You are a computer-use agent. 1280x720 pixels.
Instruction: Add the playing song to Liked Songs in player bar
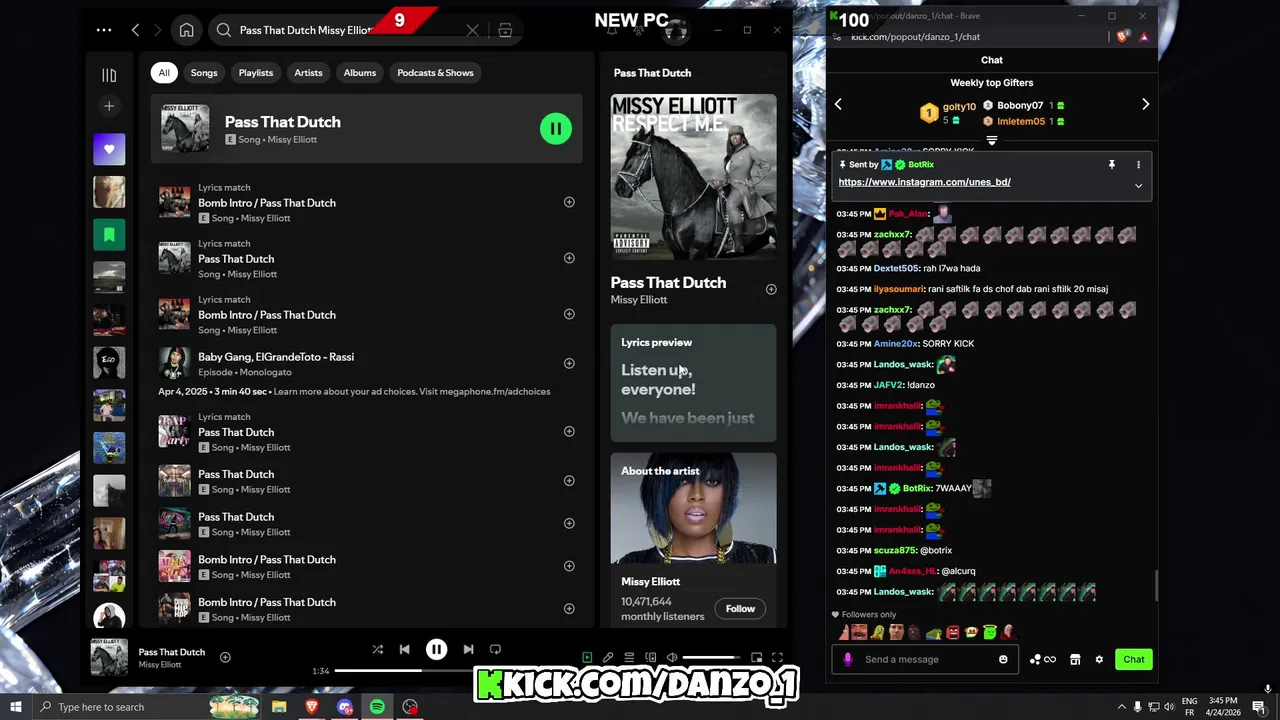tap(225, 657)
